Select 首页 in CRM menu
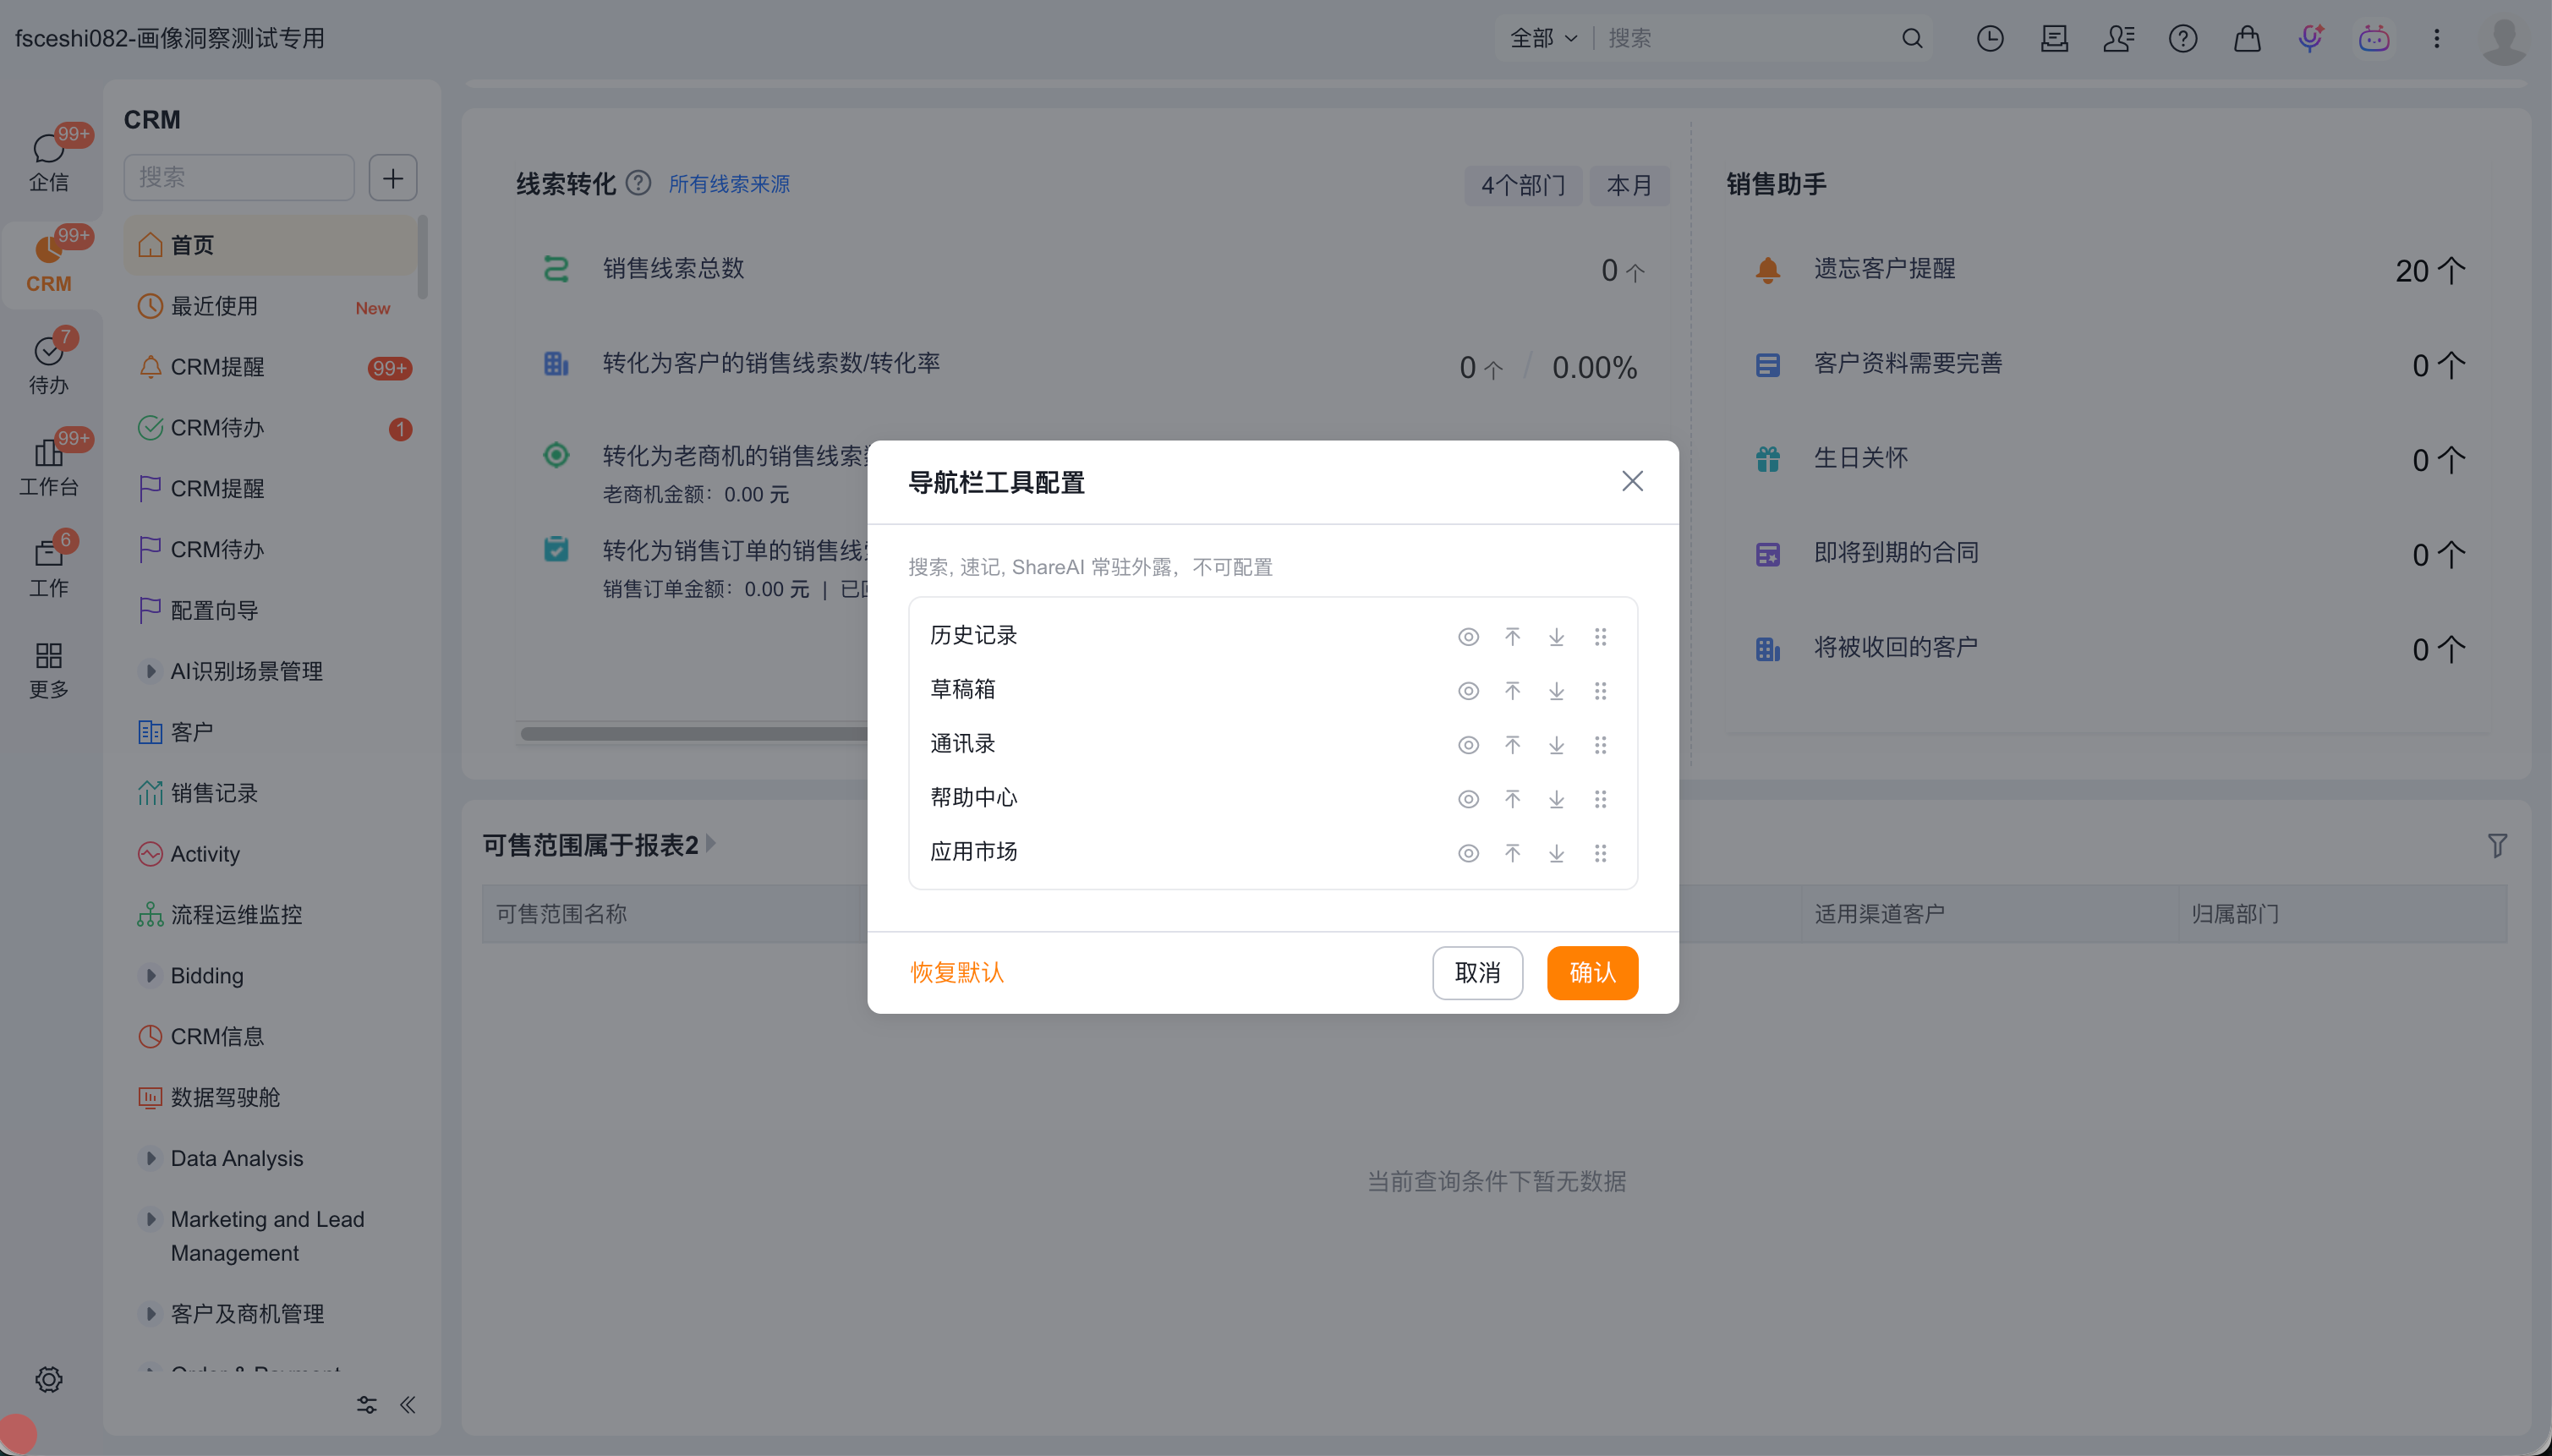The height and width of the screenshot is (1456, 2552). coord(192,245)
